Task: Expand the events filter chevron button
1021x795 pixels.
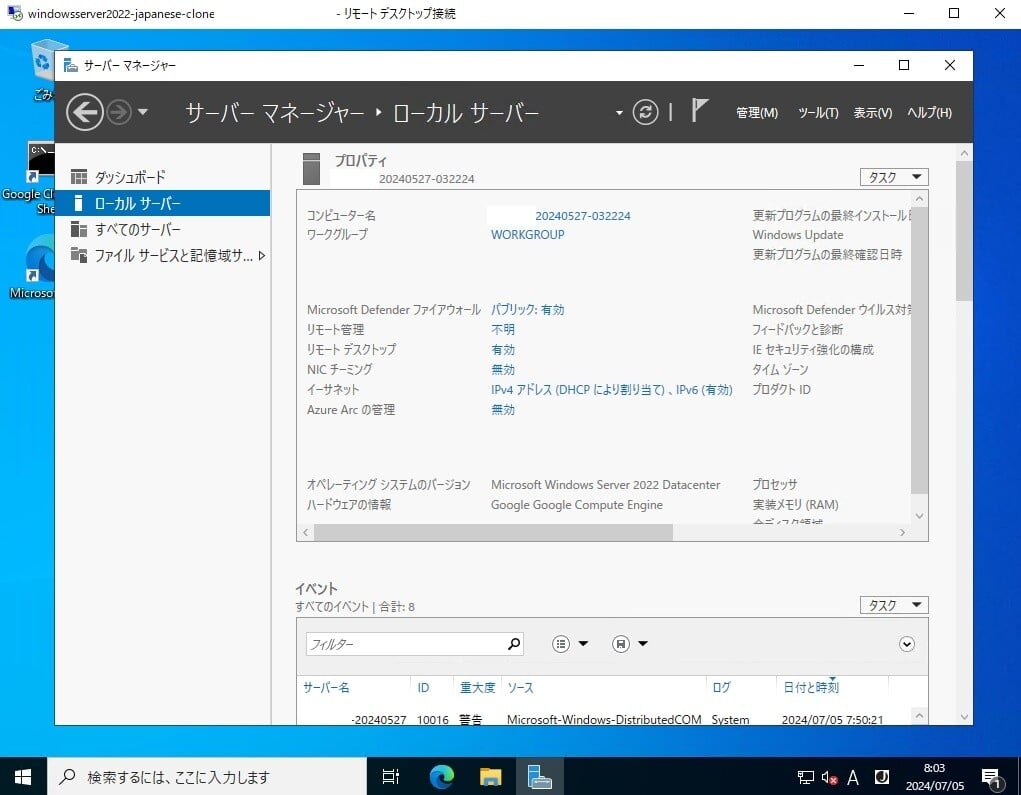Action: tap(906, 644)
